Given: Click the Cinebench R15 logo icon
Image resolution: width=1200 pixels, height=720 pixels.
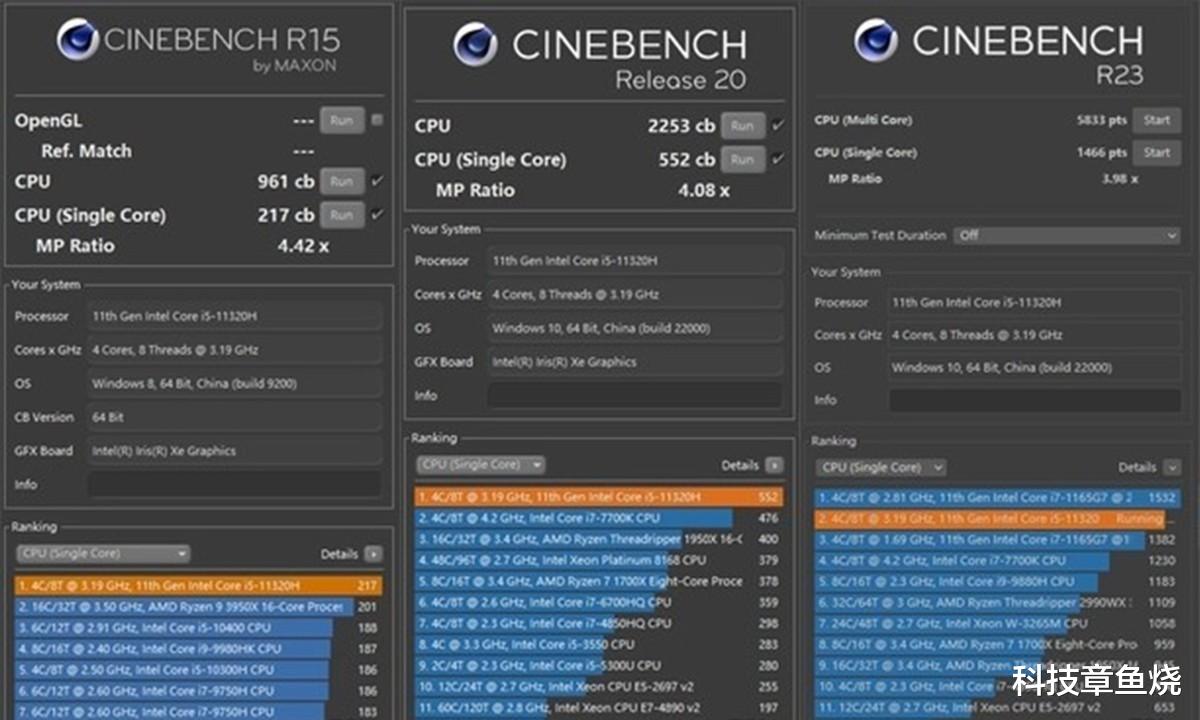Looking at the screenshot, I should pyautogui.click(x=77, y=41).
